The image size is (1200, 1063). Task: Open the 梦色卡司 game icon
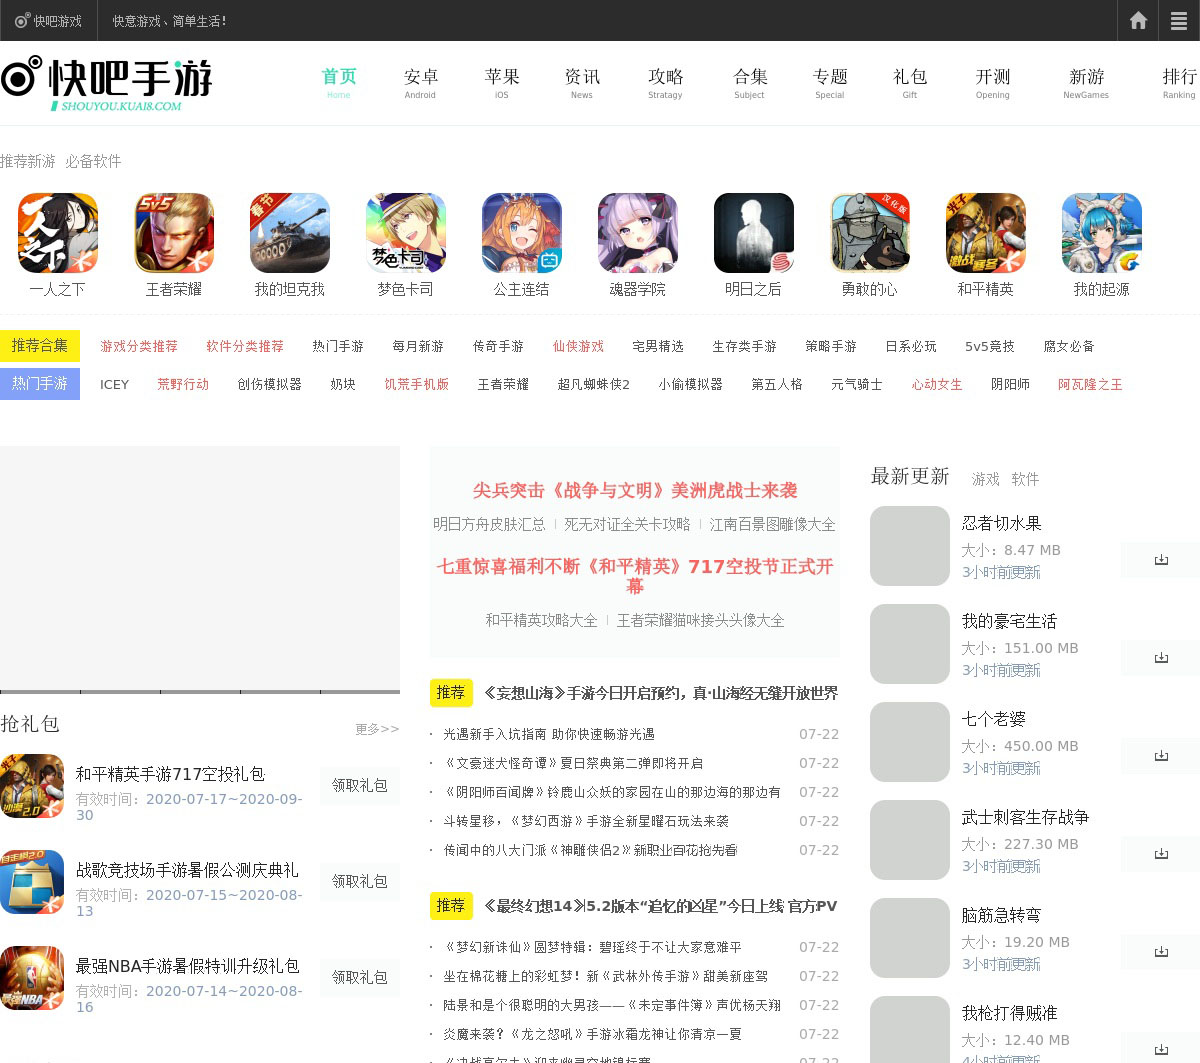click(x=406, y=233)
